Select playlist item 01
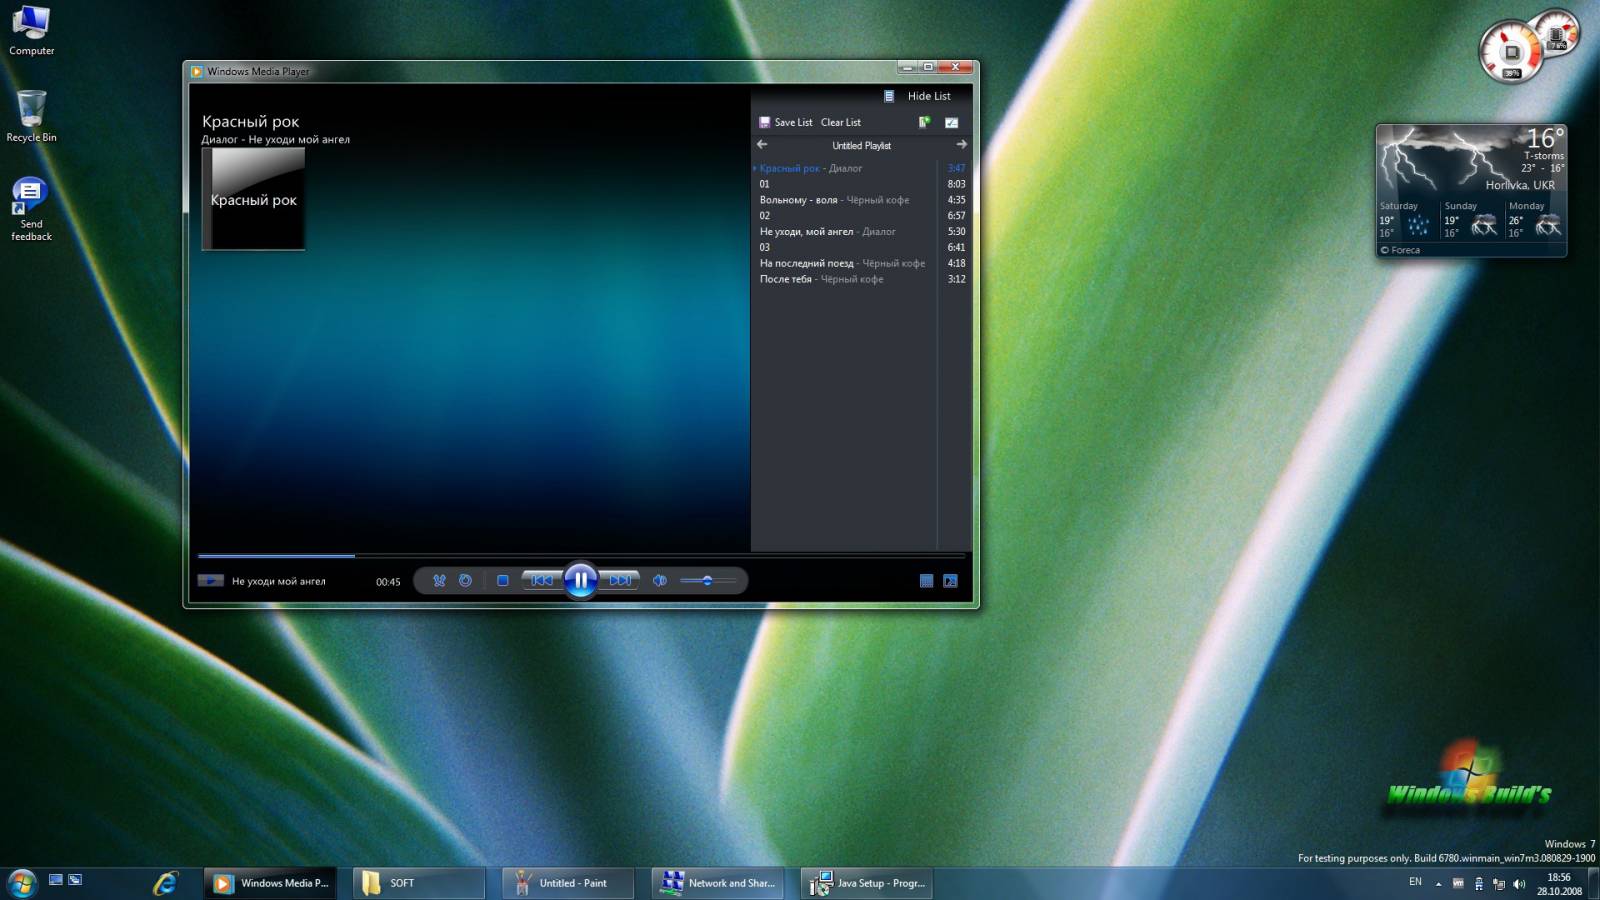 pos(860,184)
